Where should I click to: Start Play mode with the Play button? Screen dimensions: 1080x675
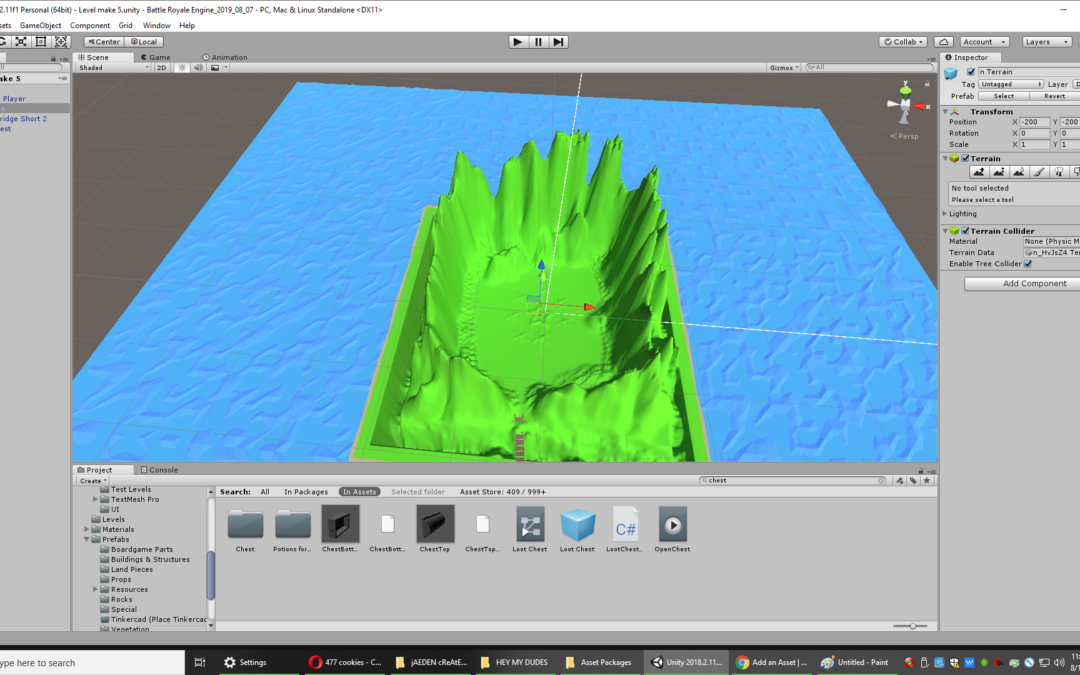pos(518,42)
